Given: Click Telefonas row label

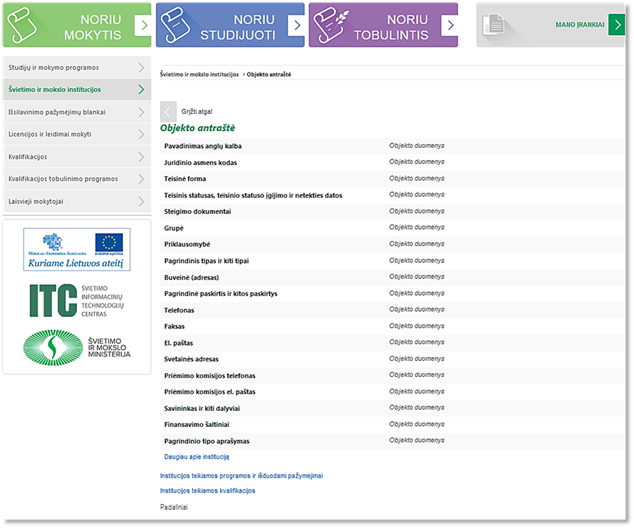Looking at the screenshot, I should pyautogui.click(x=179, y=310).
